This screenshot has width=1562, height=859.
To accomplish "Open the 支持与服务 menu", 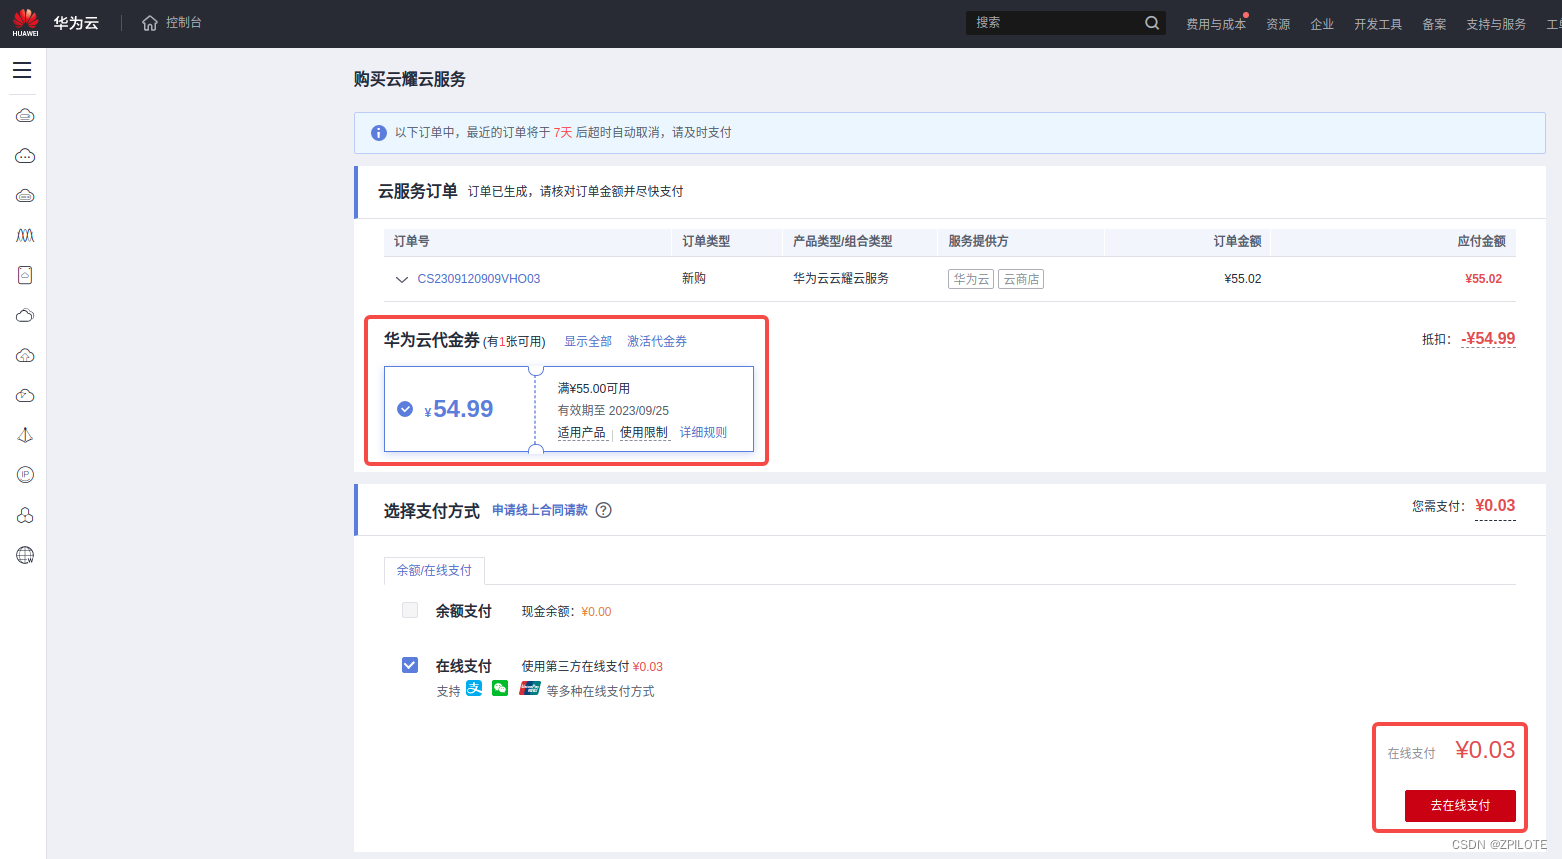I will [1496, 24].
